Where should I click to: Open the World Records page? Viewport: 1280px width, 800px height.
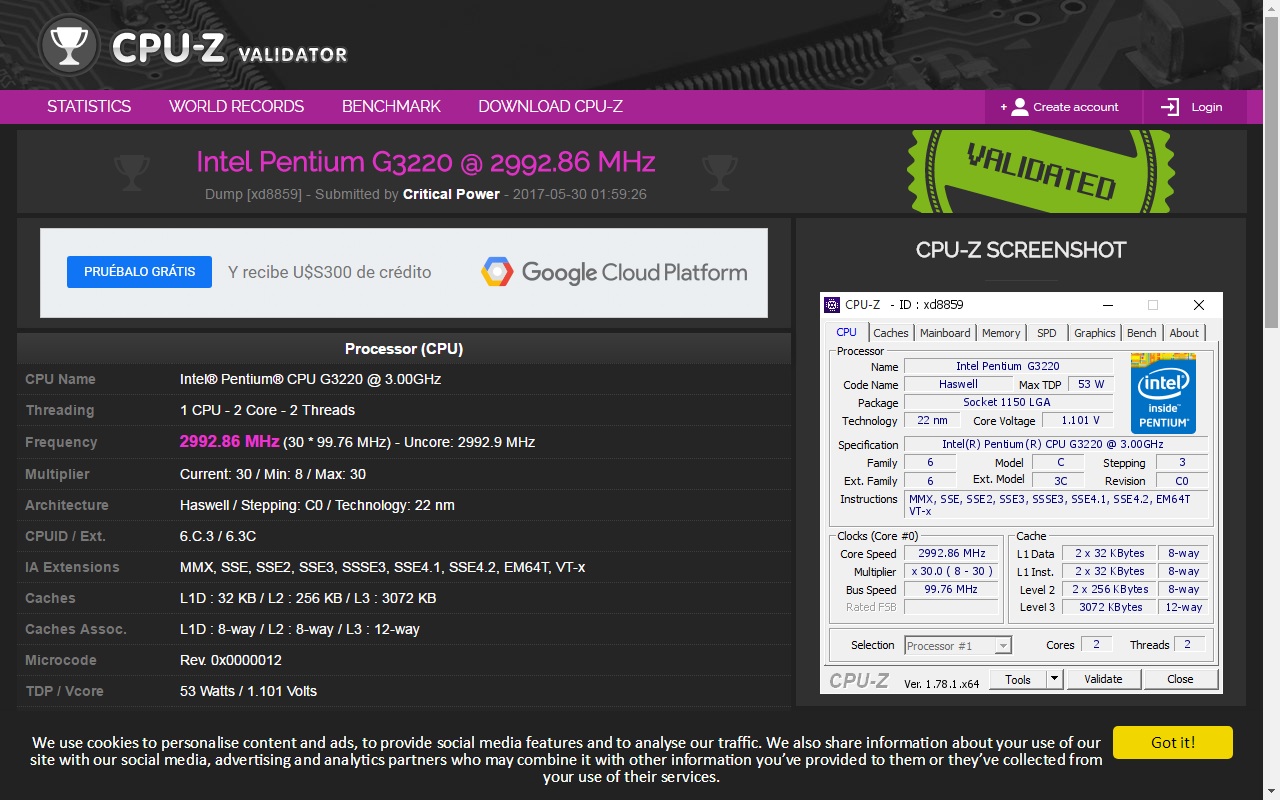point(236,107)
